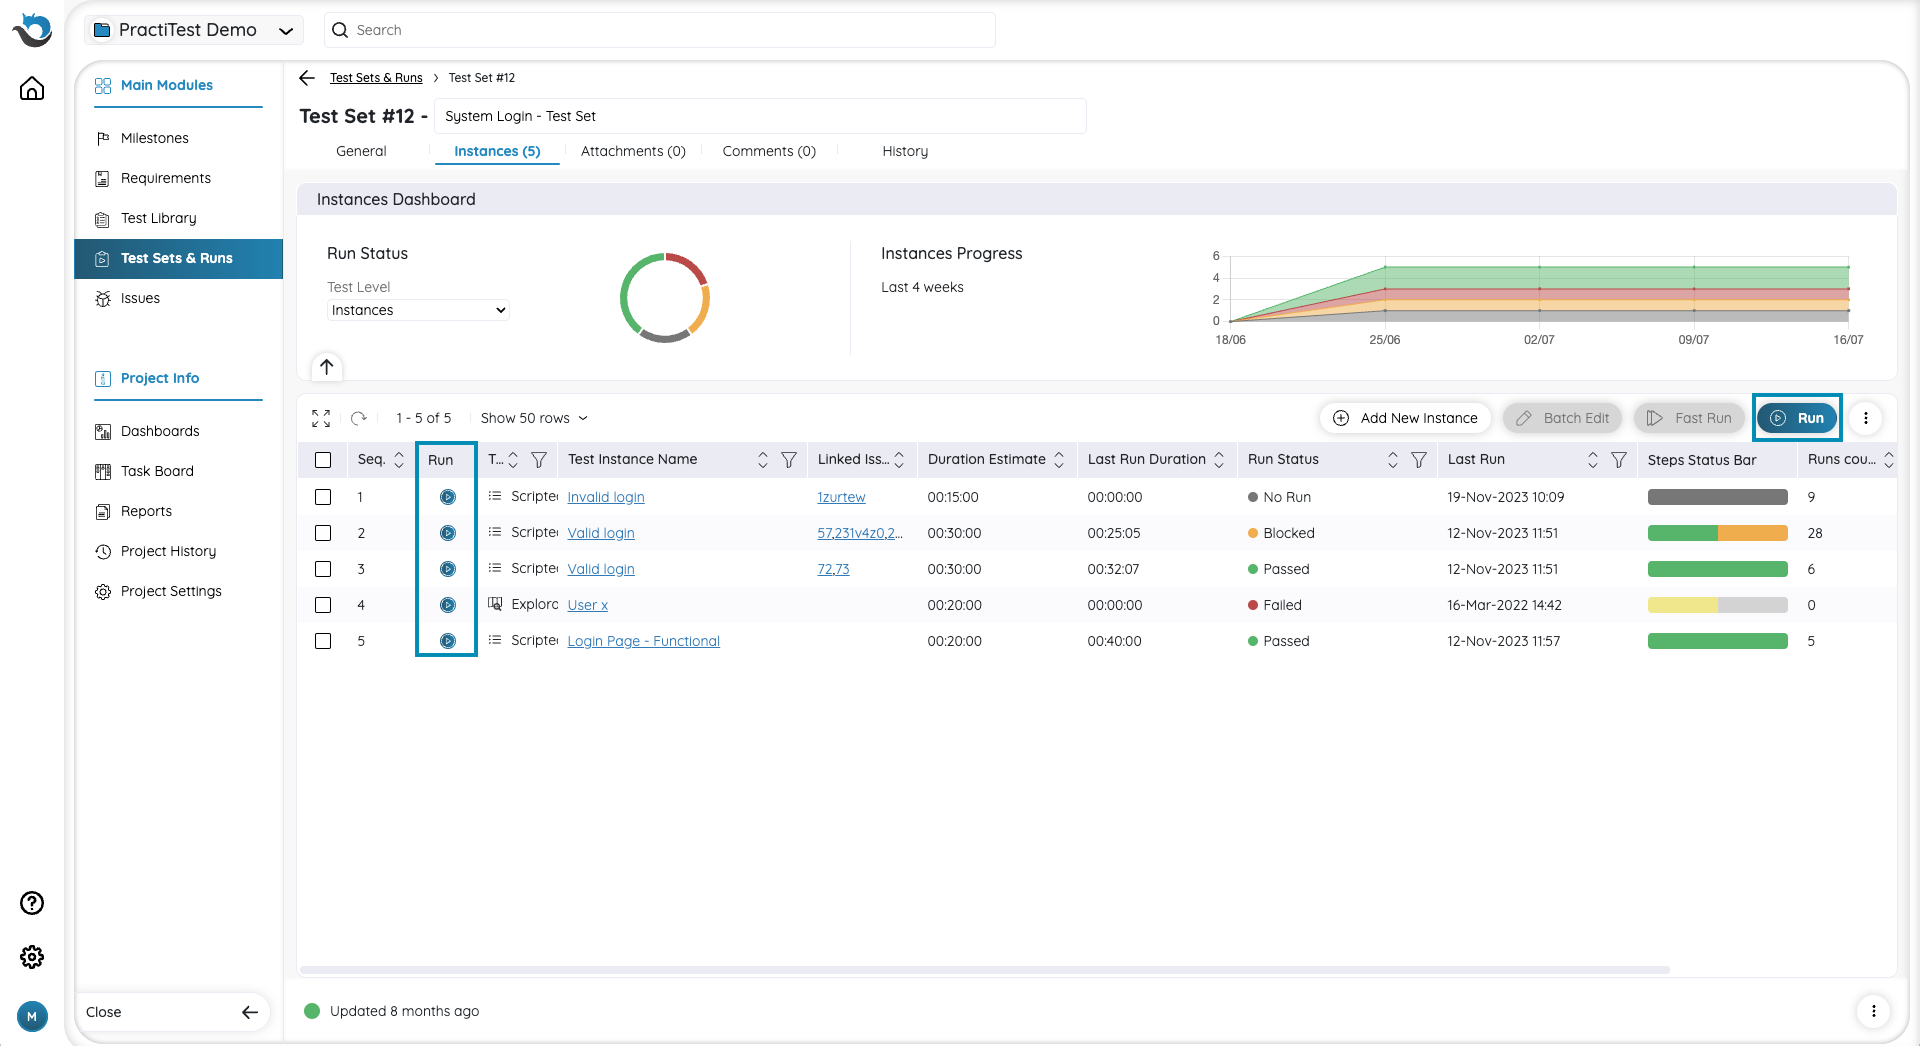Switch to the History tab
This screenshot has width=1920, height=1046.
coord(905,151)
